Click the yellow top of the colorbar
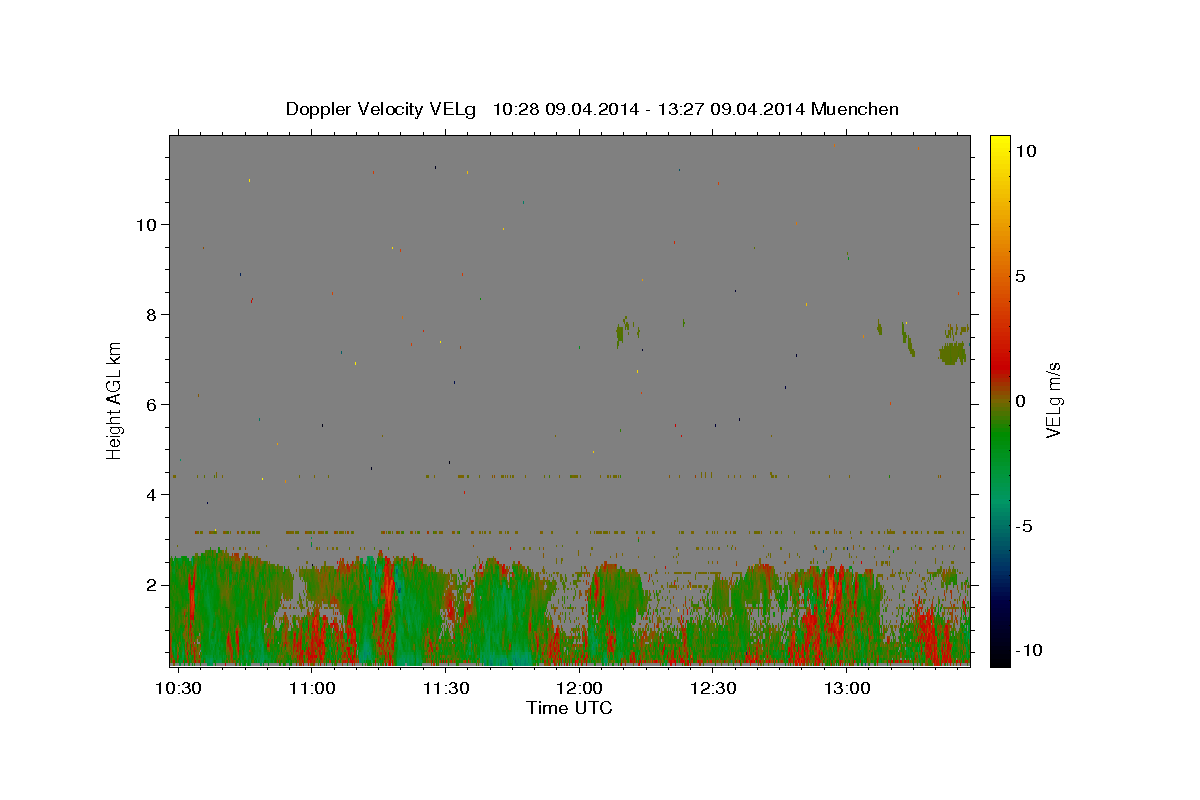The image size is (1200, 800). (1000, 145)
